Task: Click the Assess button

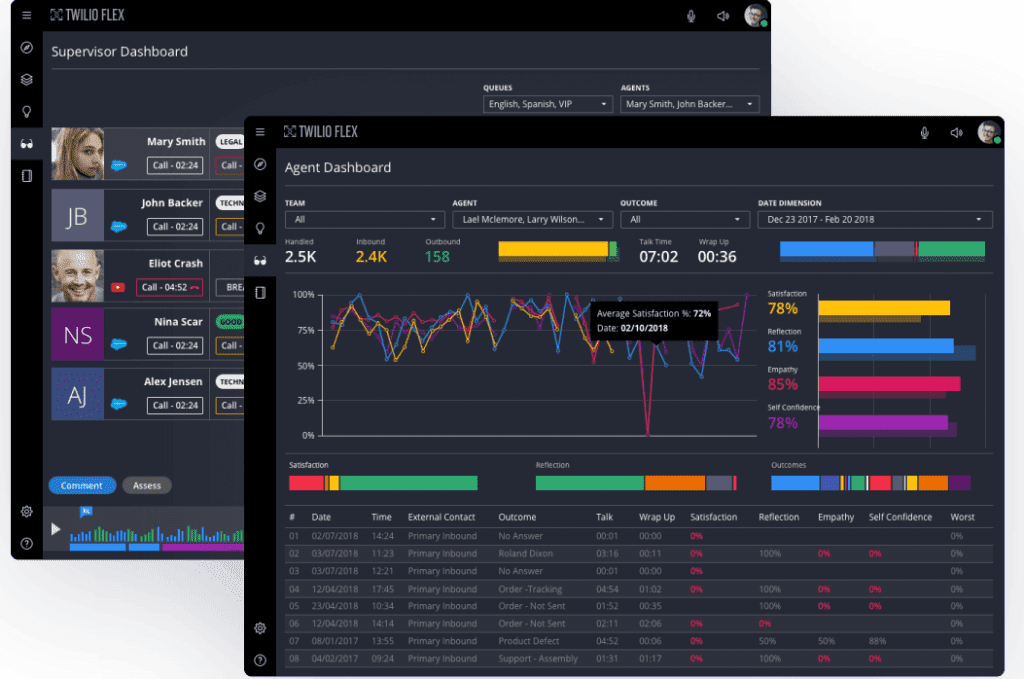Action: pos(147,485)
